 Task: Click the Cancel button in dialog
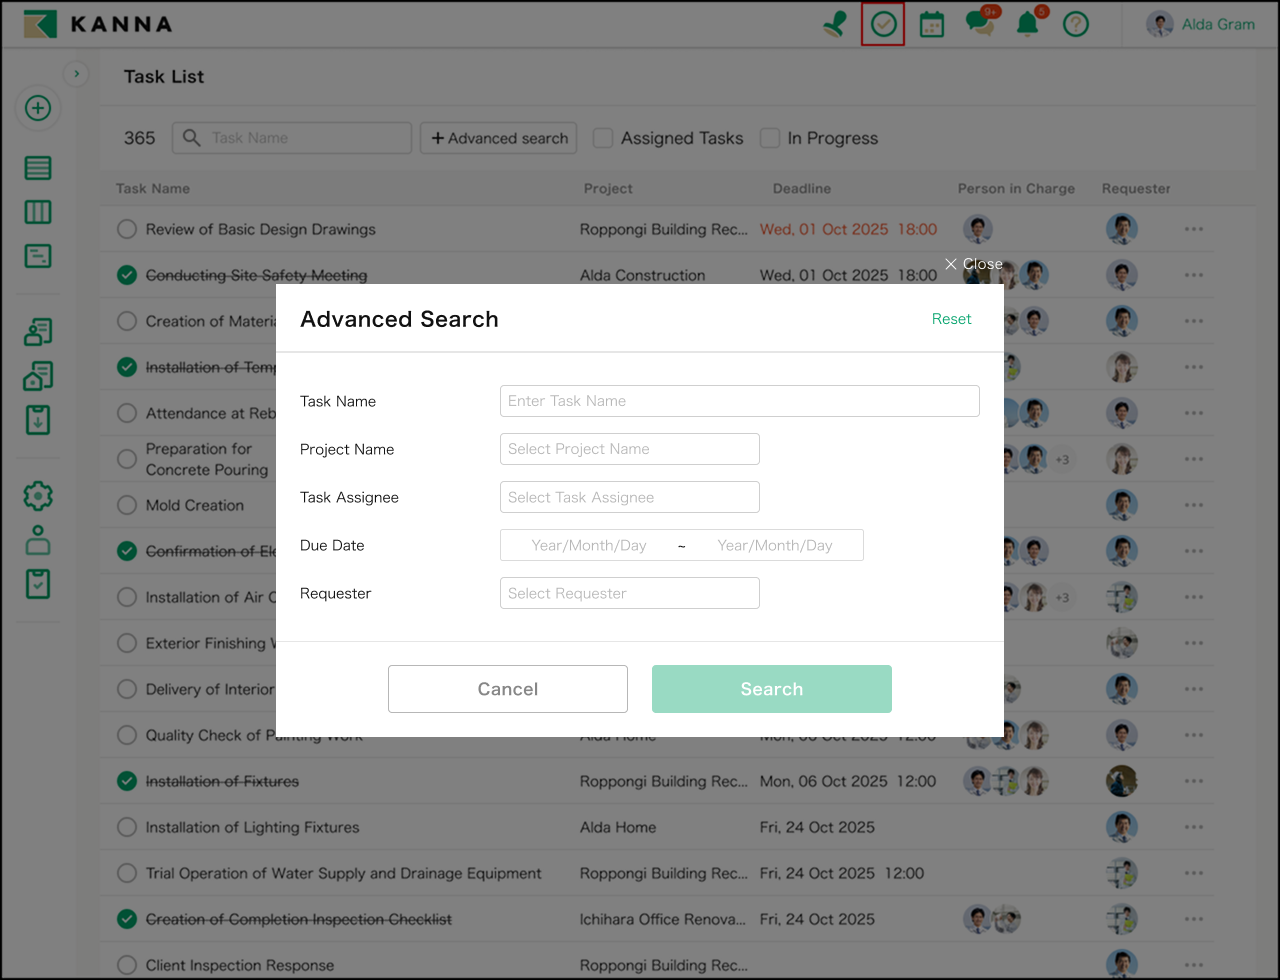coord(507,689)
